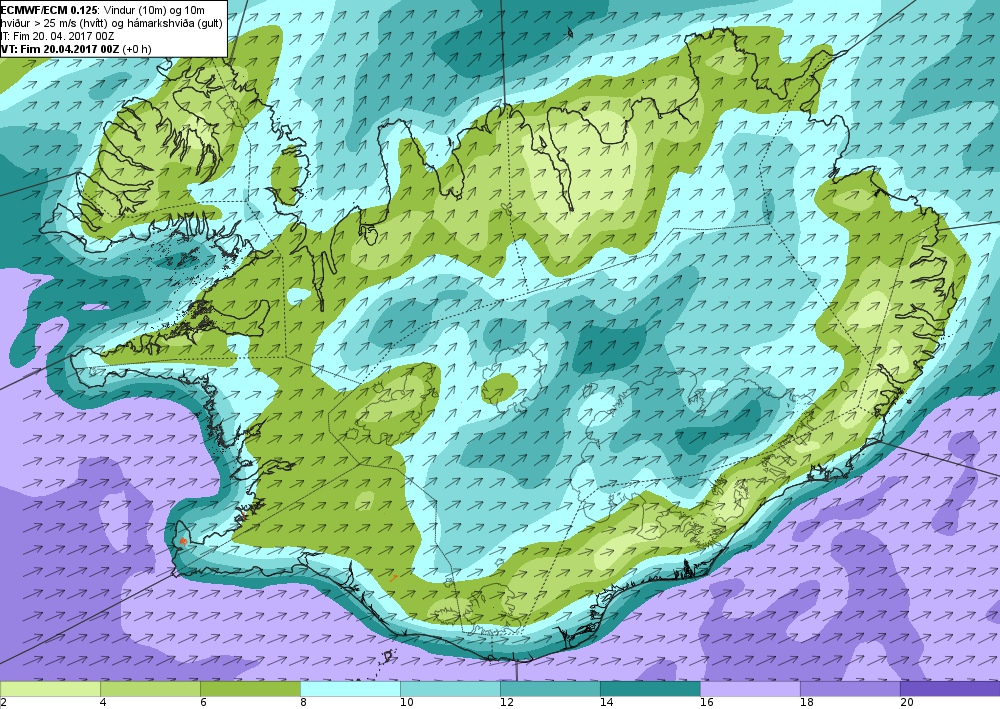Click the "hviður > 25 m/s (hvítt)" description line
Viewport: 1000px width, 709px height.
(112, 23)
